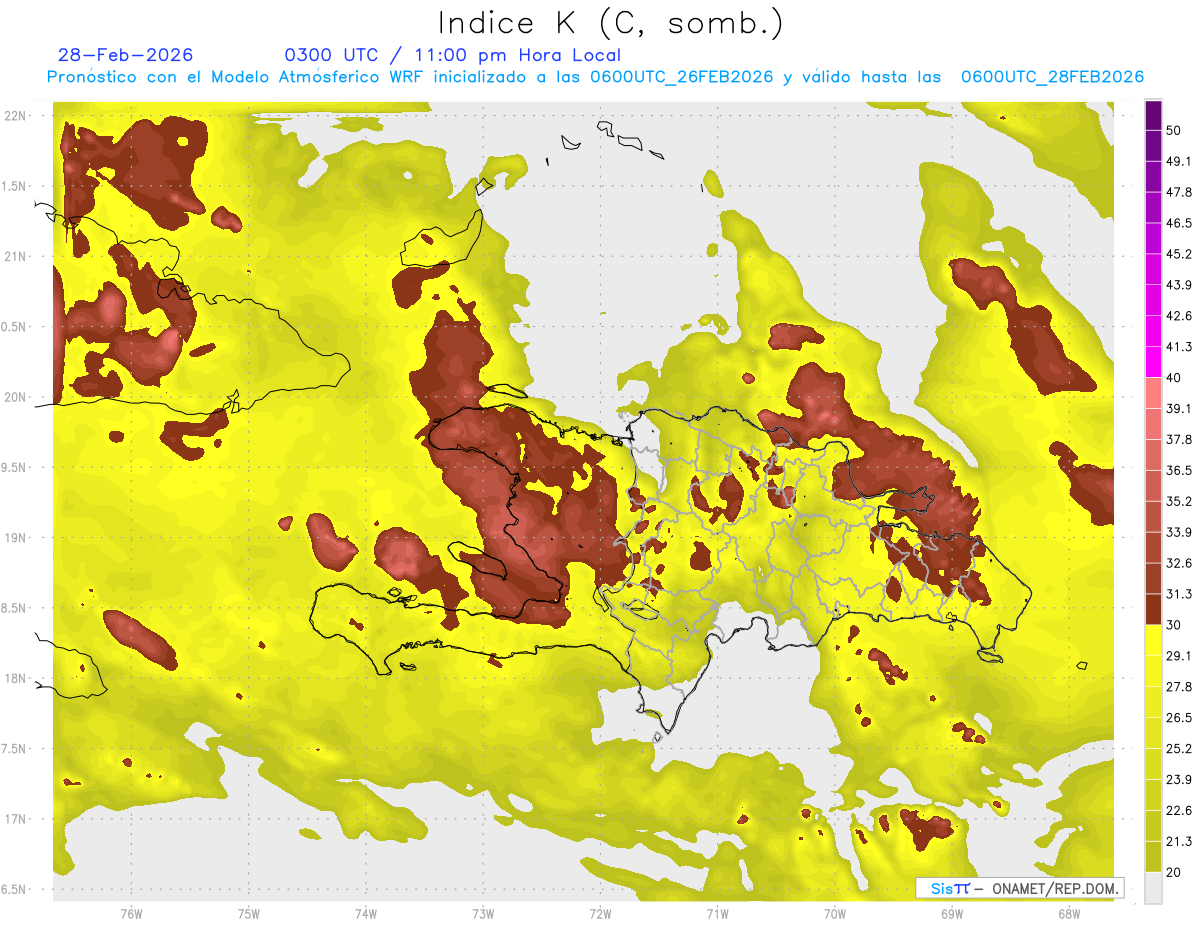The image size is (1200, 927).
Task: Click "0300 UTC / 11:00 pm Hora Local"
Action: tap(452, 55)
